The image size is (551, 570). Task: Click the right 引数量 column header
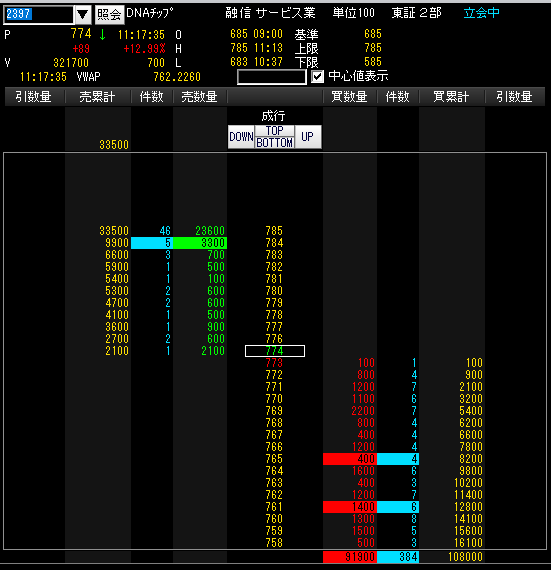(x=514, y=97)
